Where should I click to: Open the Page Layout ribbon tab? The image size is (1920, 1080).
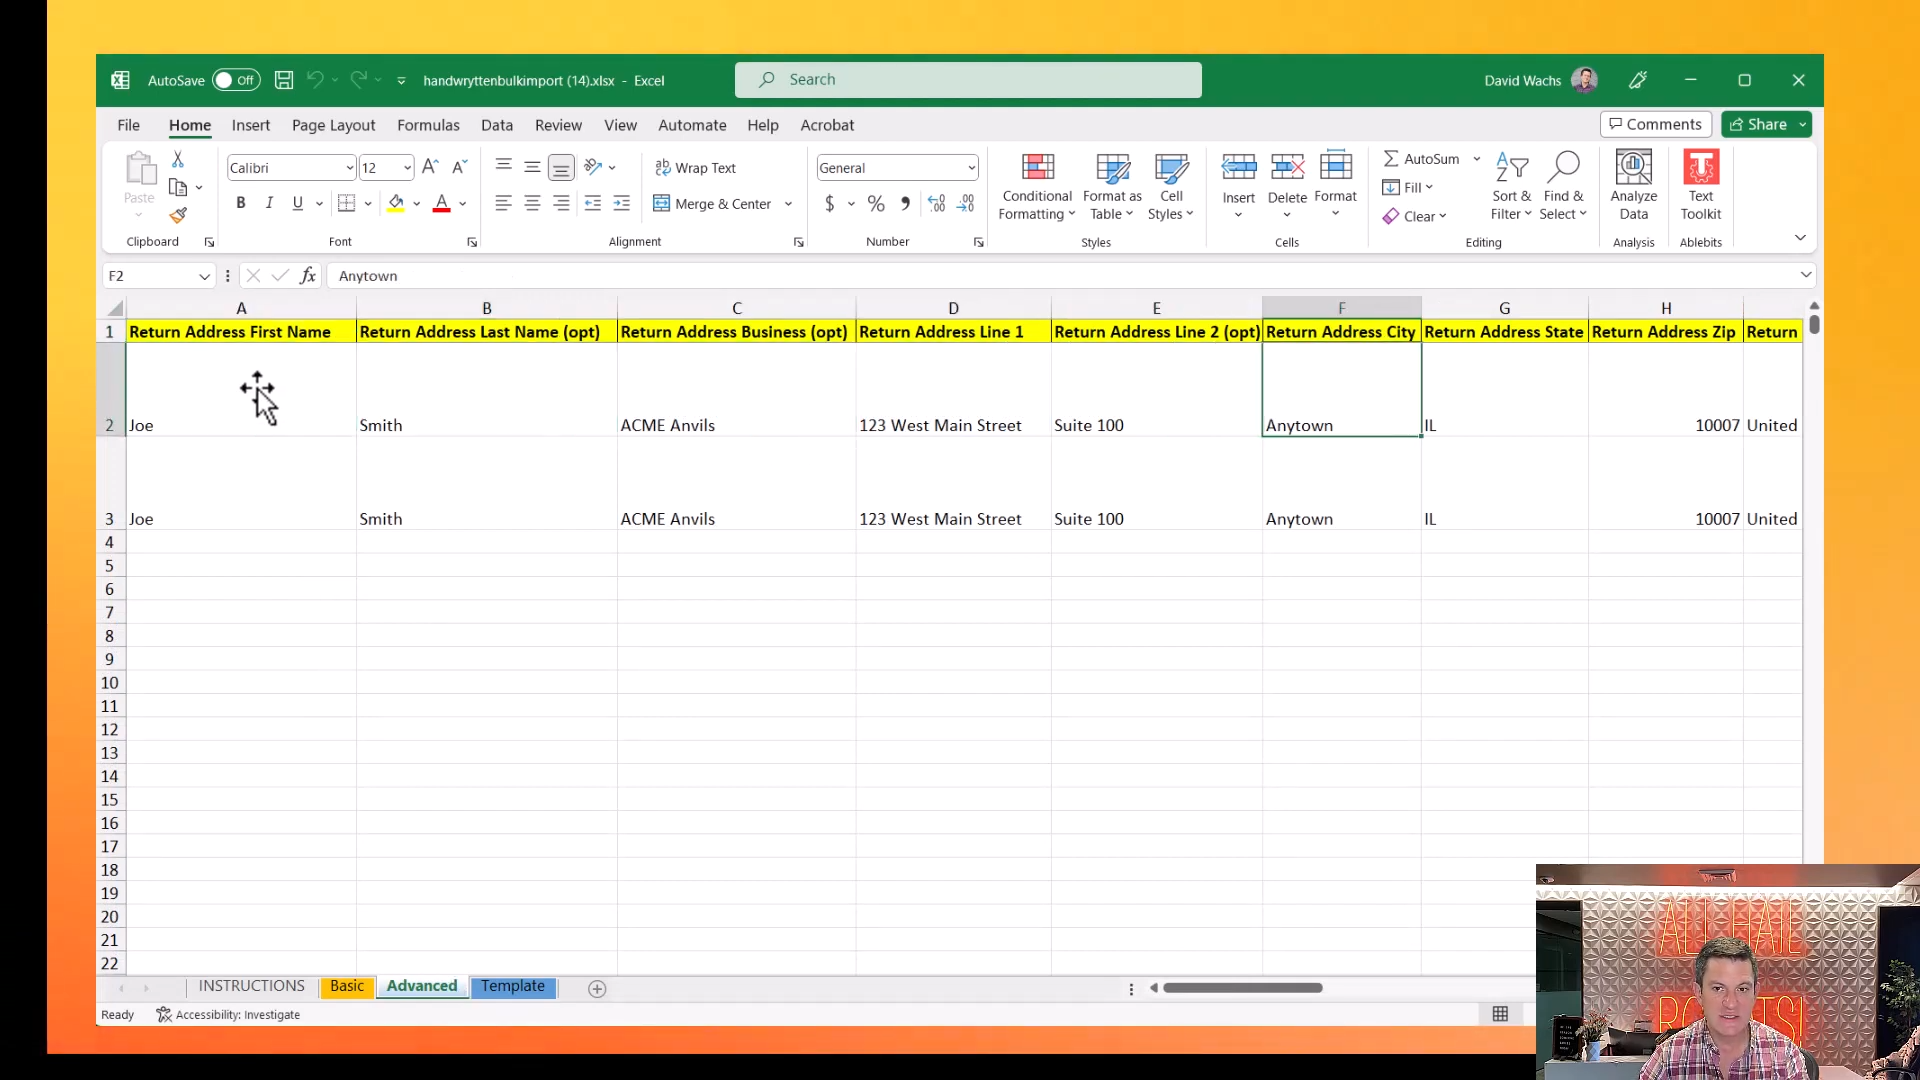(x=333, y=125)
